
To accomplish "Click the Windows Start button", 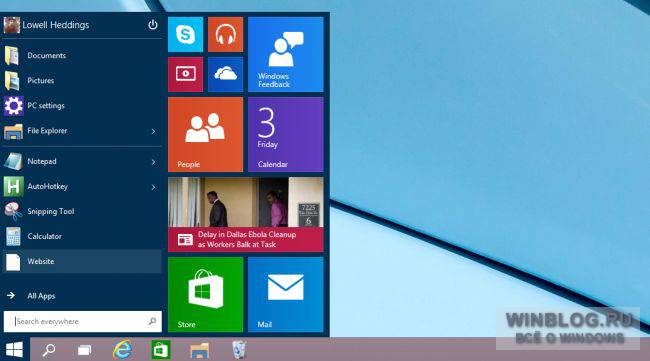I will coord(14,350).
